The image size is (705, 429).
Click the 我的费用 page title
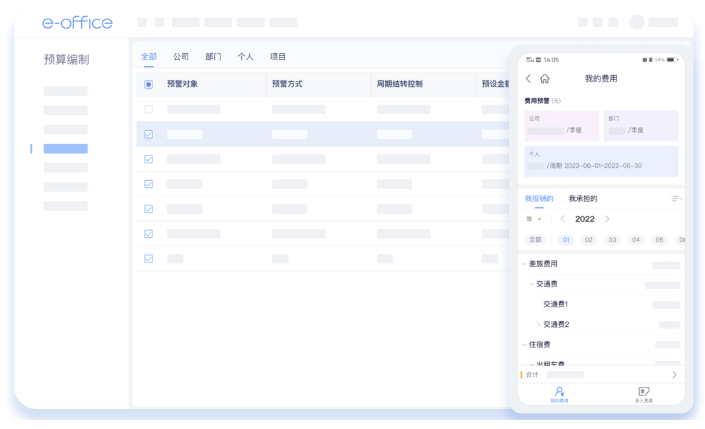point(601,79)
